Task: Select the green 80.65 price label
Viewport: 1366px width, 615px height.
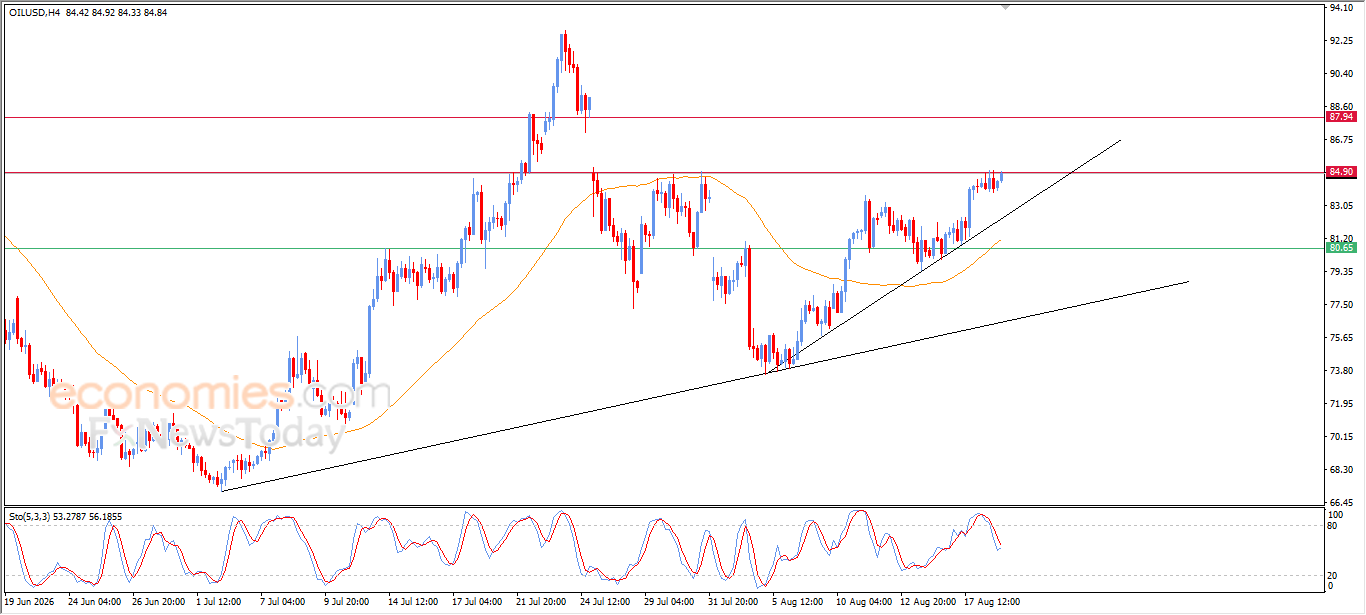Action: tap(1341, 248)
